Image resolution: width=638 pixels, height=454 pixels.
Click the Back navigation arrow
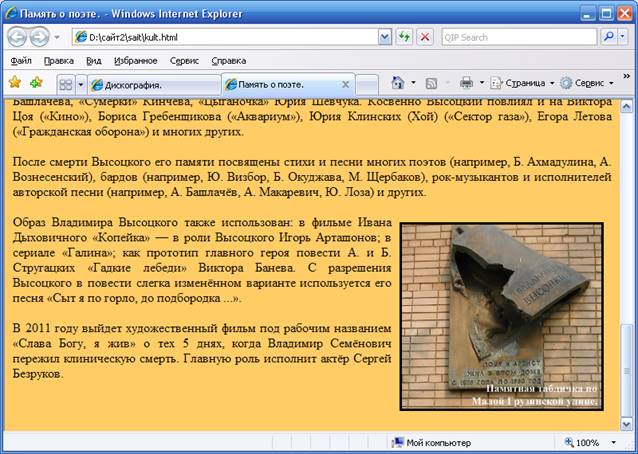click(x=18, y=37)
